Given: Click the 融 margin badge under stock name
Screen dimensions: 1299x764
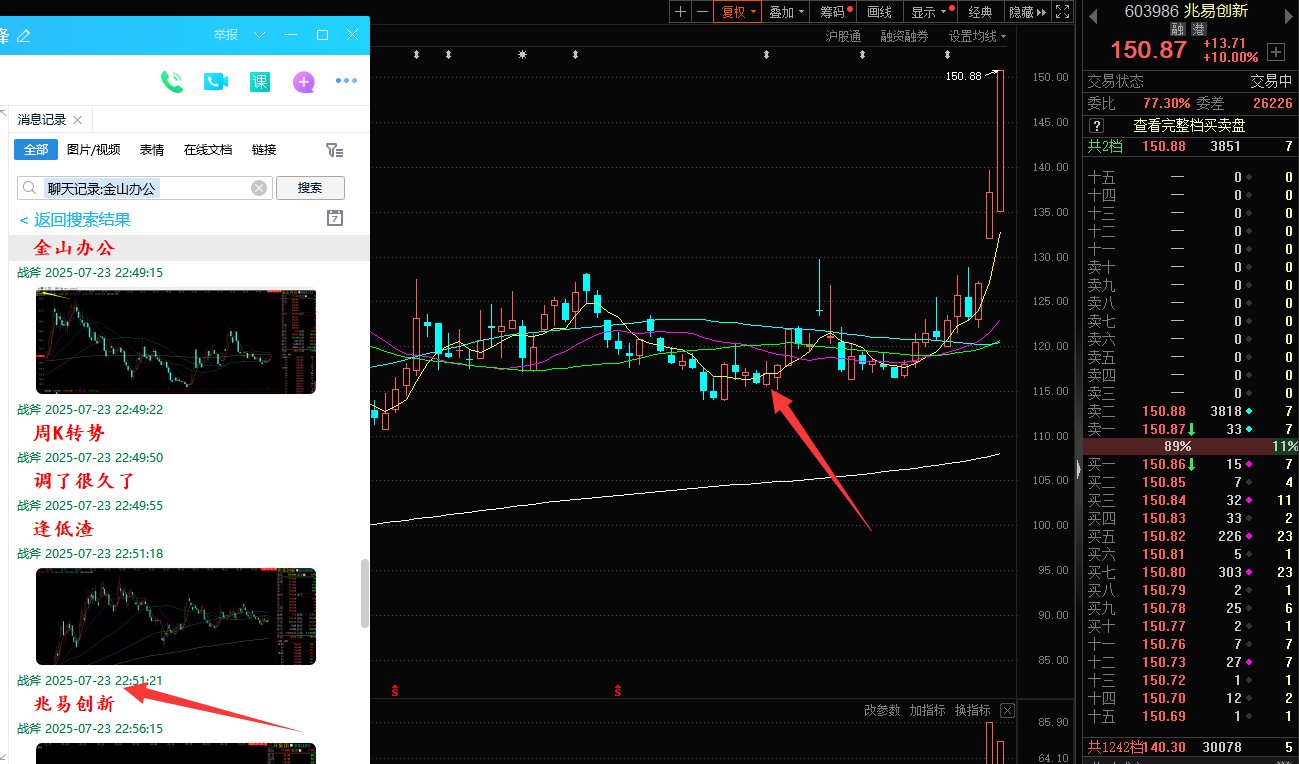Looking at the screenshot, I should pos(1178,29).
